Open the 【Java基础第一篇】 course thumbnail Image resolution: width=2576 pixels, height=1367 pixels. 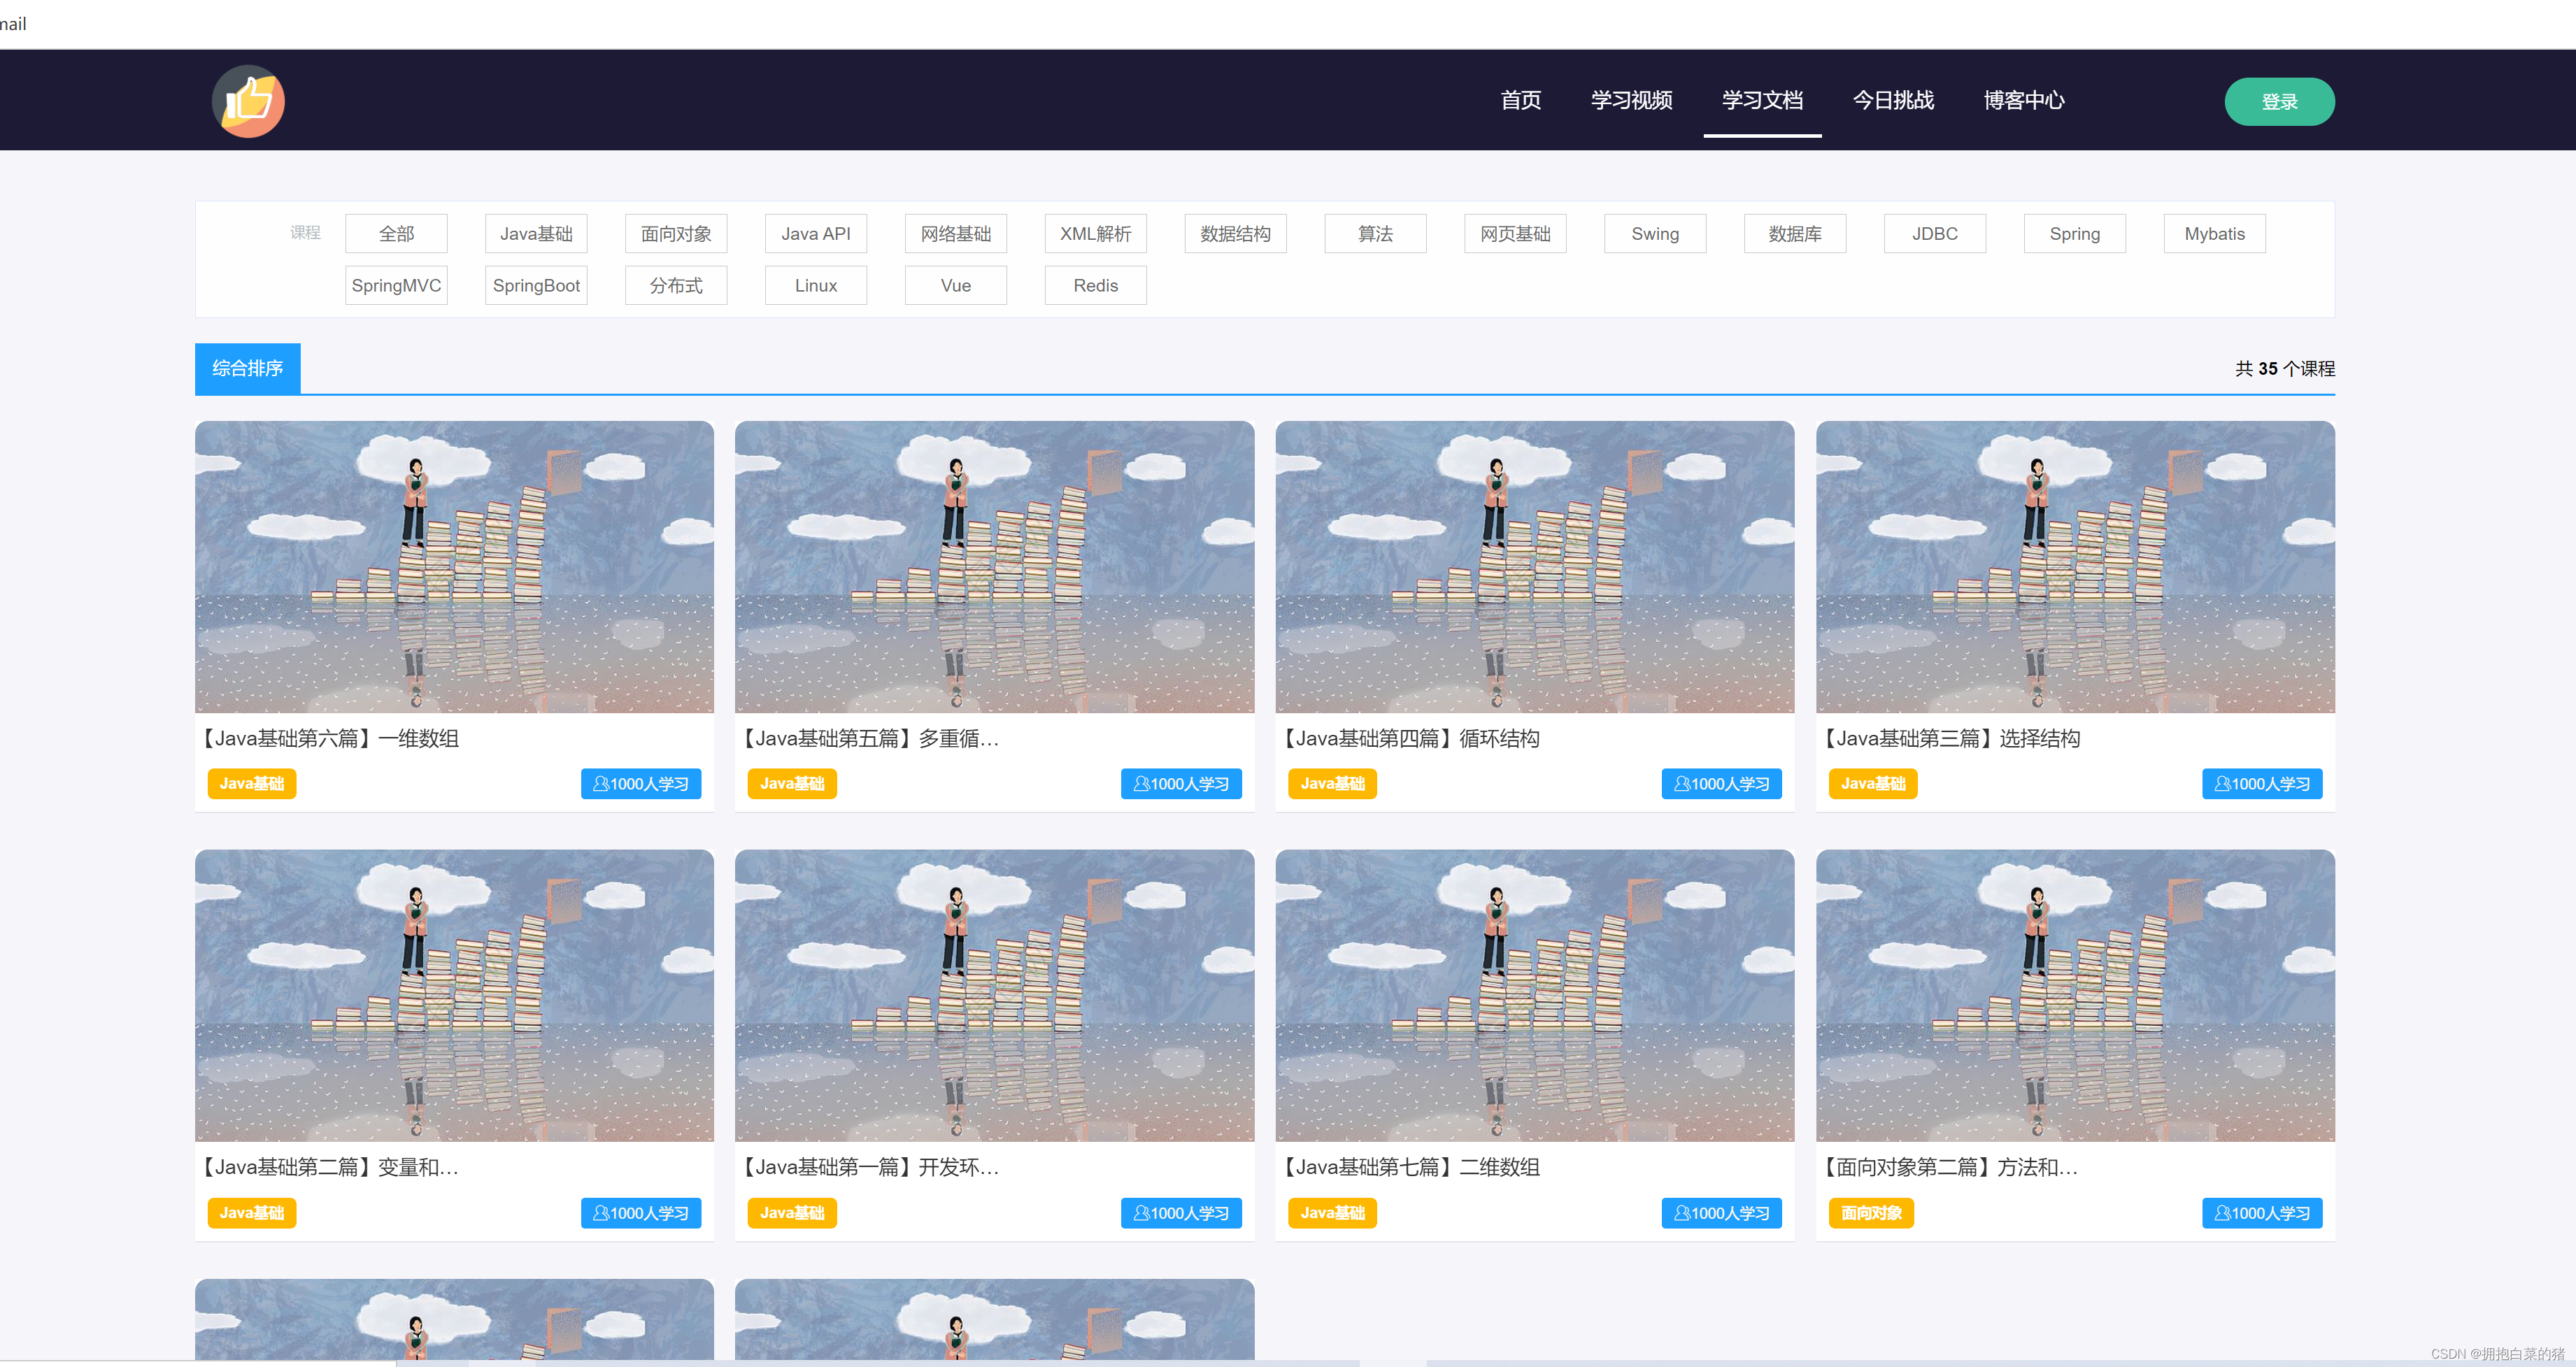coord(994,995)
